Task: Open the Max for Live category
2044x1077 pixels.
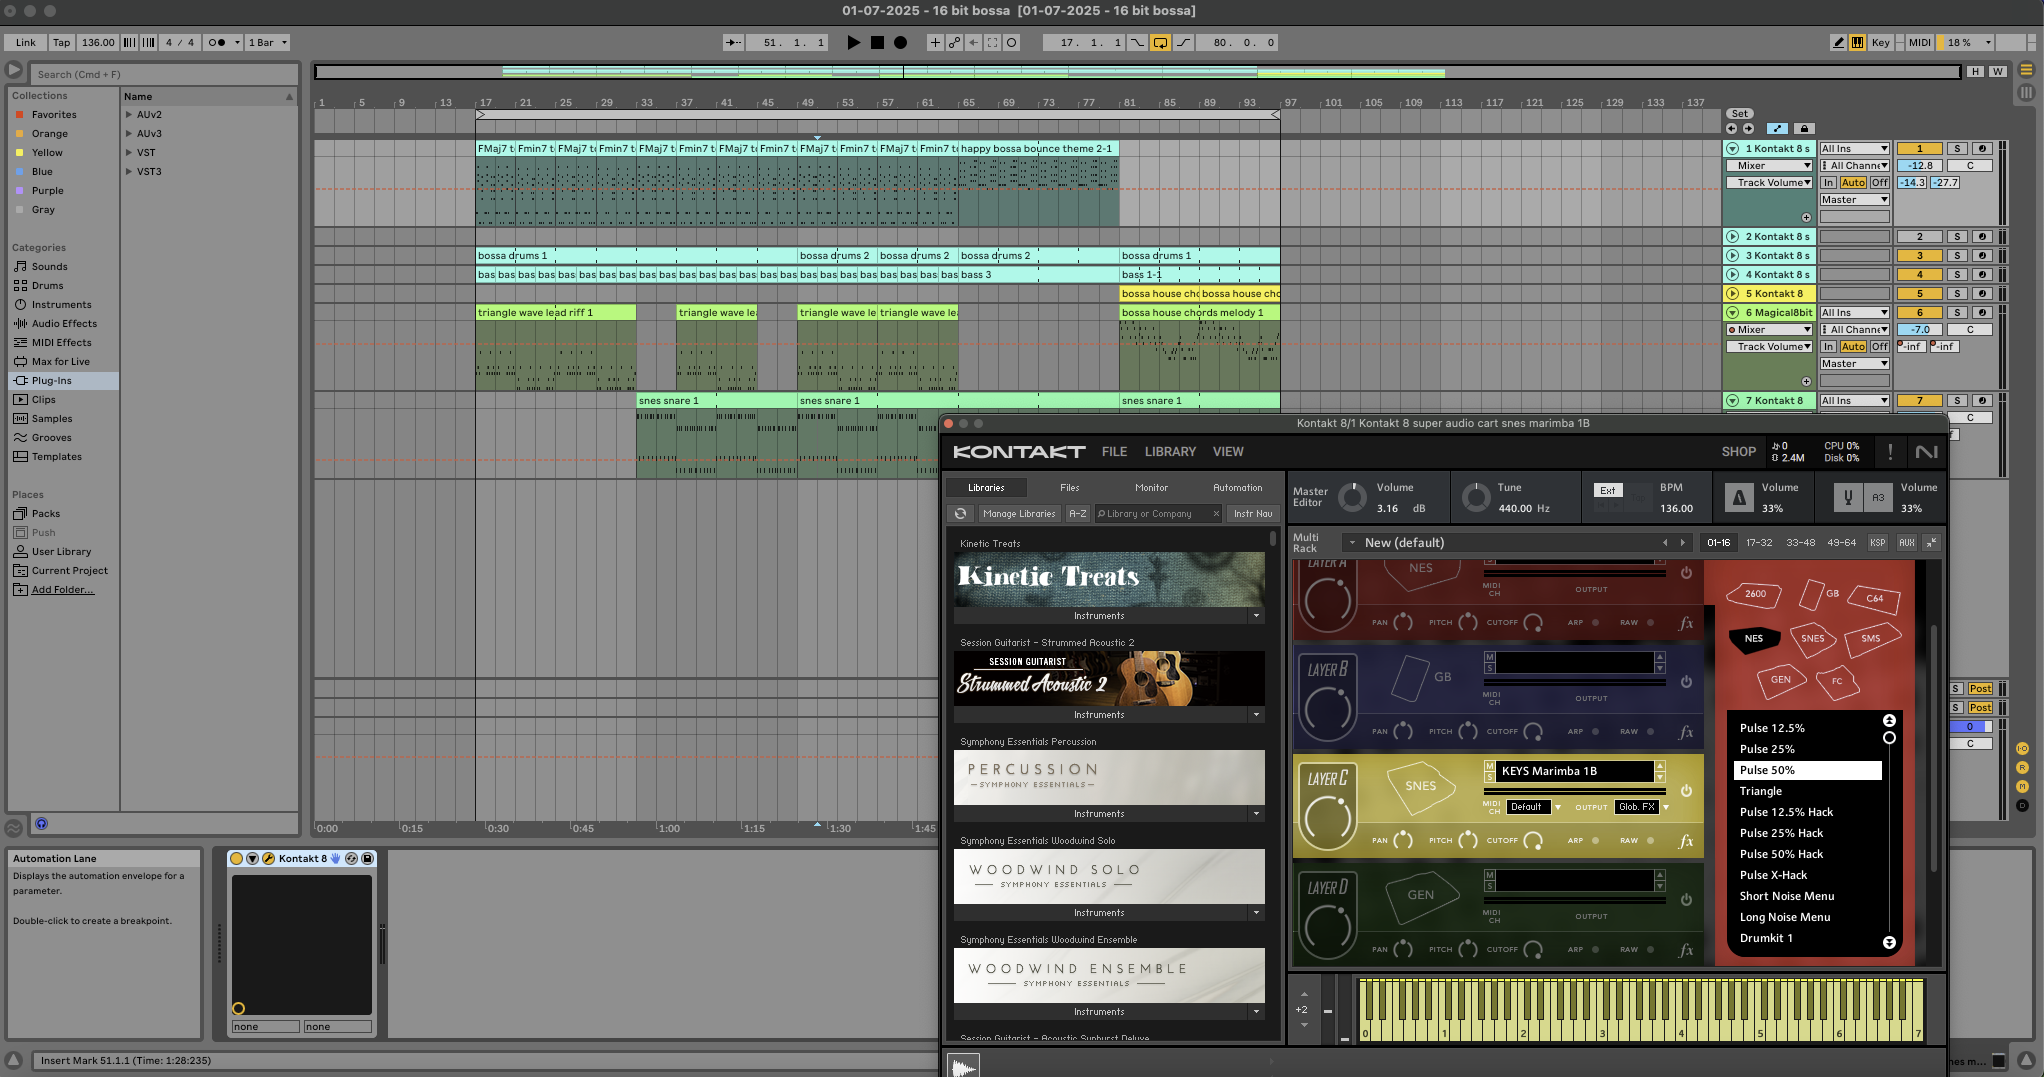Action: coord(60,362)
